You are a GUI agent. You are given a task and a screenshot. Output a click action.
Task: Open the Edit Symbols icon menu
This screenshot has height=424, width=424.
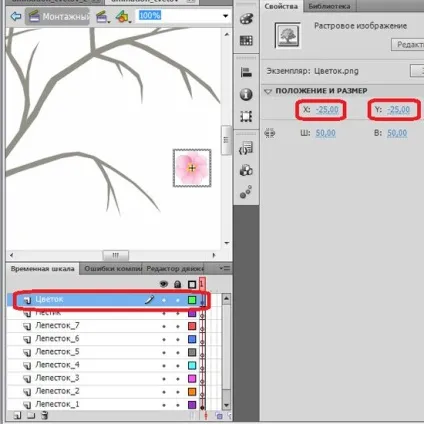pos(123,17)
